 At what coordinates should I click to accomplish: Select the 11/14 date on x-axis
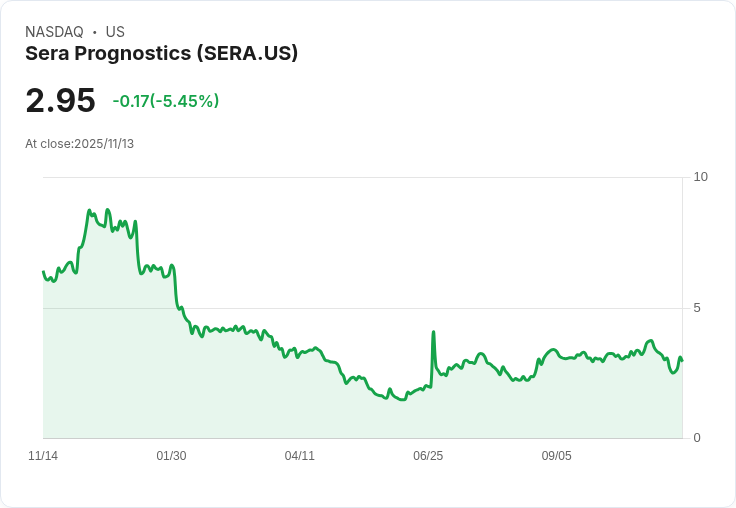43,456
